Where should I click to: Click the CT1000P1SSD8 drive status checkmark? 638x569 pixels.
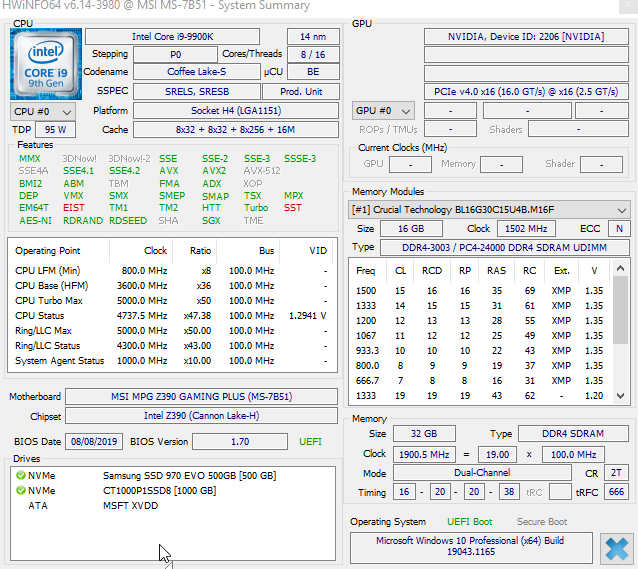(21, 490)
